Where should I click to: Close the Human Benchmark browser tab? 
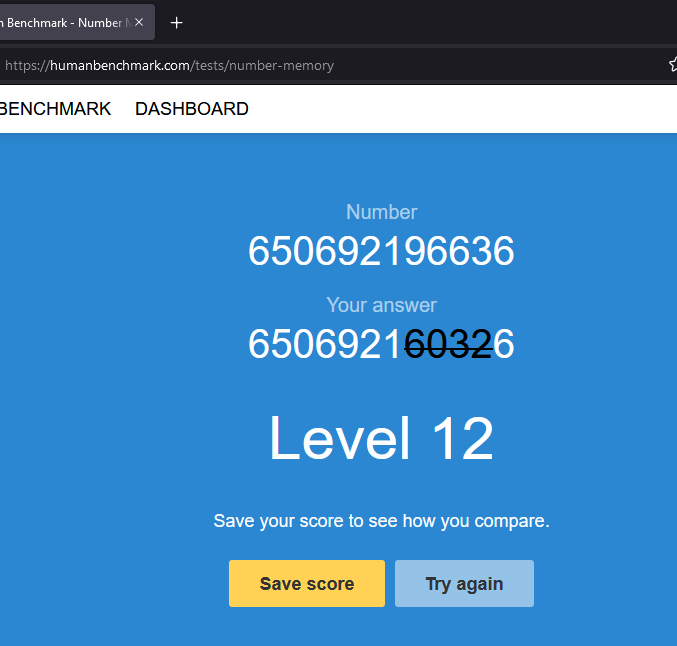(140, 22)
